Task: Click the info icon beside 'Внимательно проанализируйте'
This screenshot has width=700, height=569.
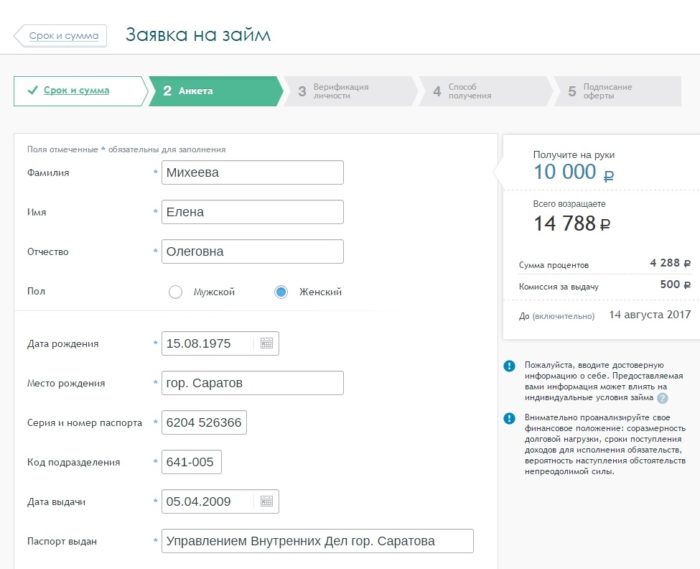Action: tap(509, 419)
